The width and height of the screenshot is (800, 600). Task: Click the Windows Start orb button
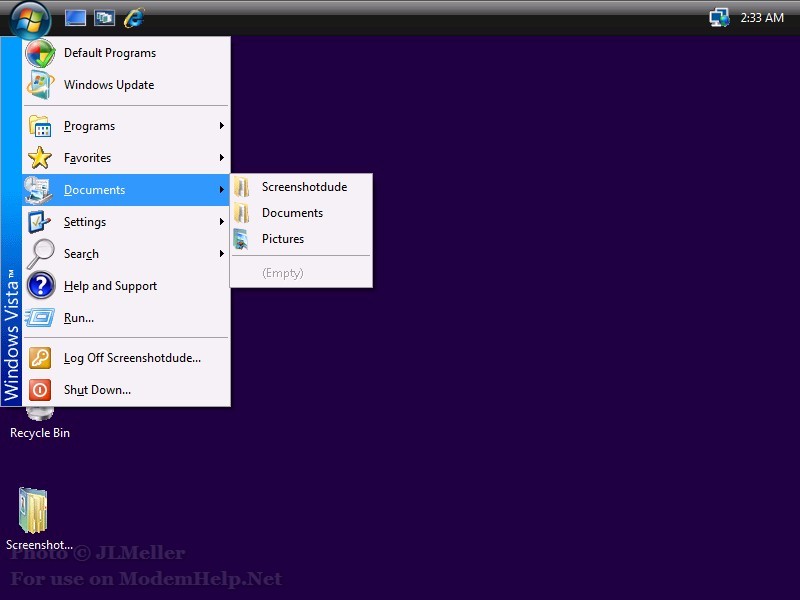point(30,19)
